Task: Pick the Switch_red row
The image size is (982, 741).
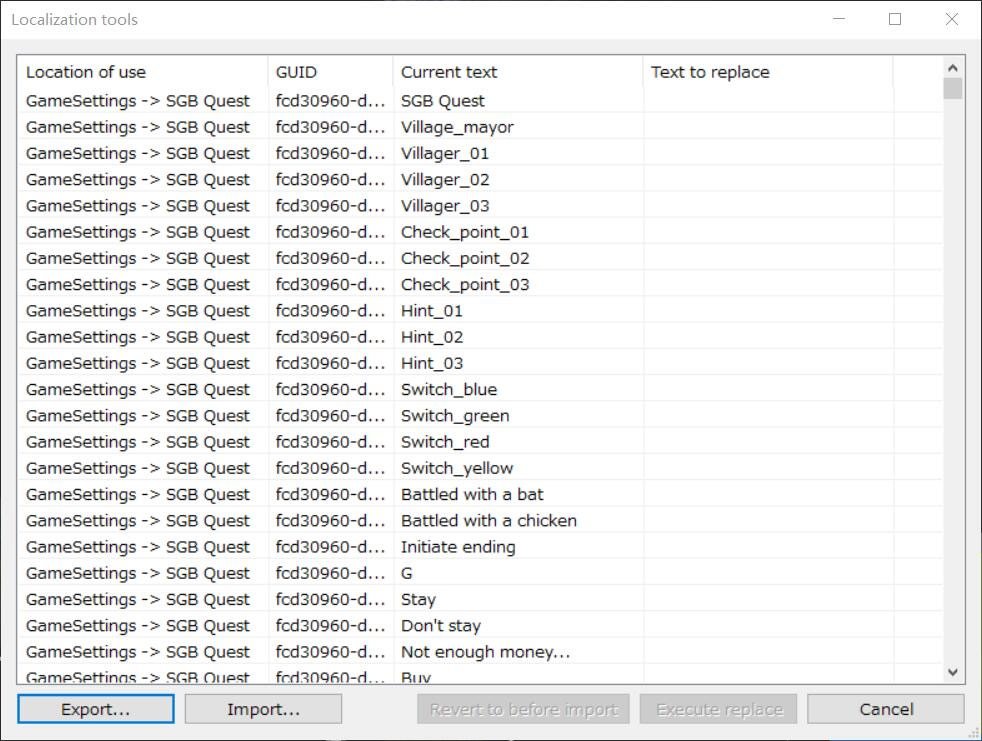Action: 480,442
